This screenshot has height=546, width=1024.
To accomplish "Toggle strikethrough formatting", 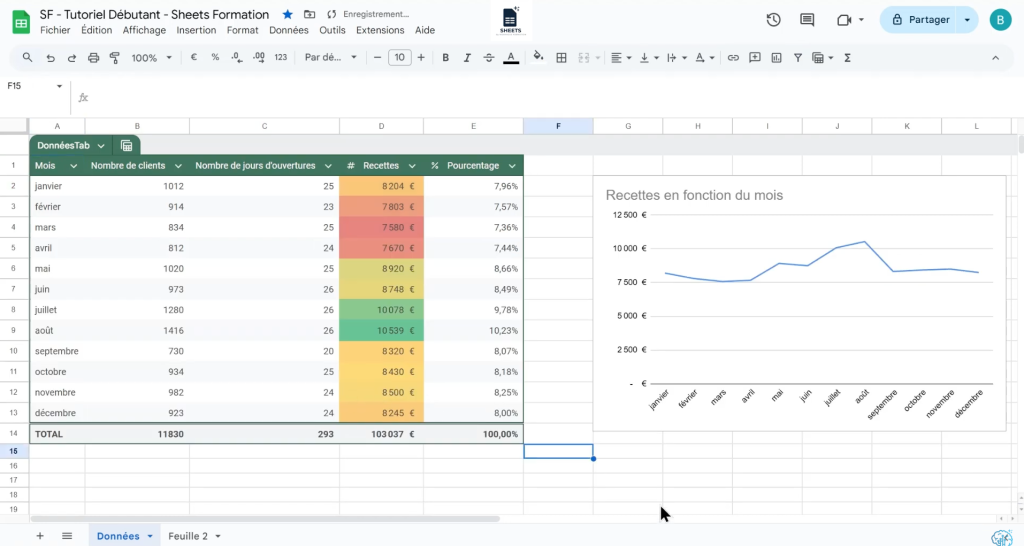I will 488,57.
